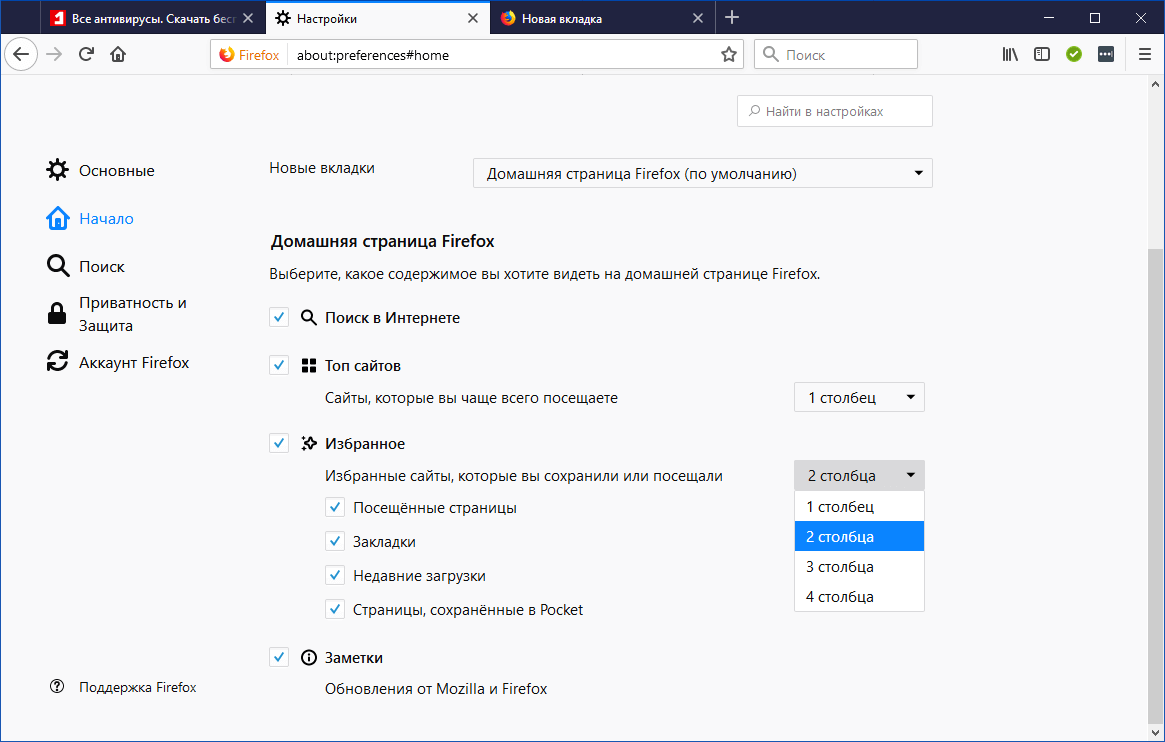The image size is (1165, 742).
Task: Go to the Аккаунт Firefox section
Action: pos(133,362)
